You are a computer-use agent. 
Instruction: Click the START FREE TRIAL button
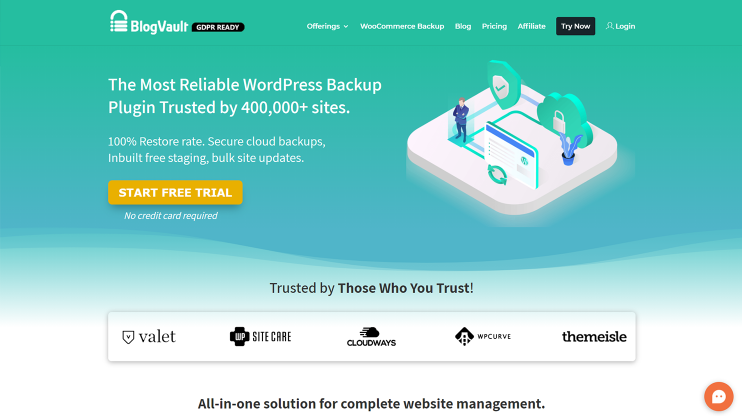tap(175, 192)
